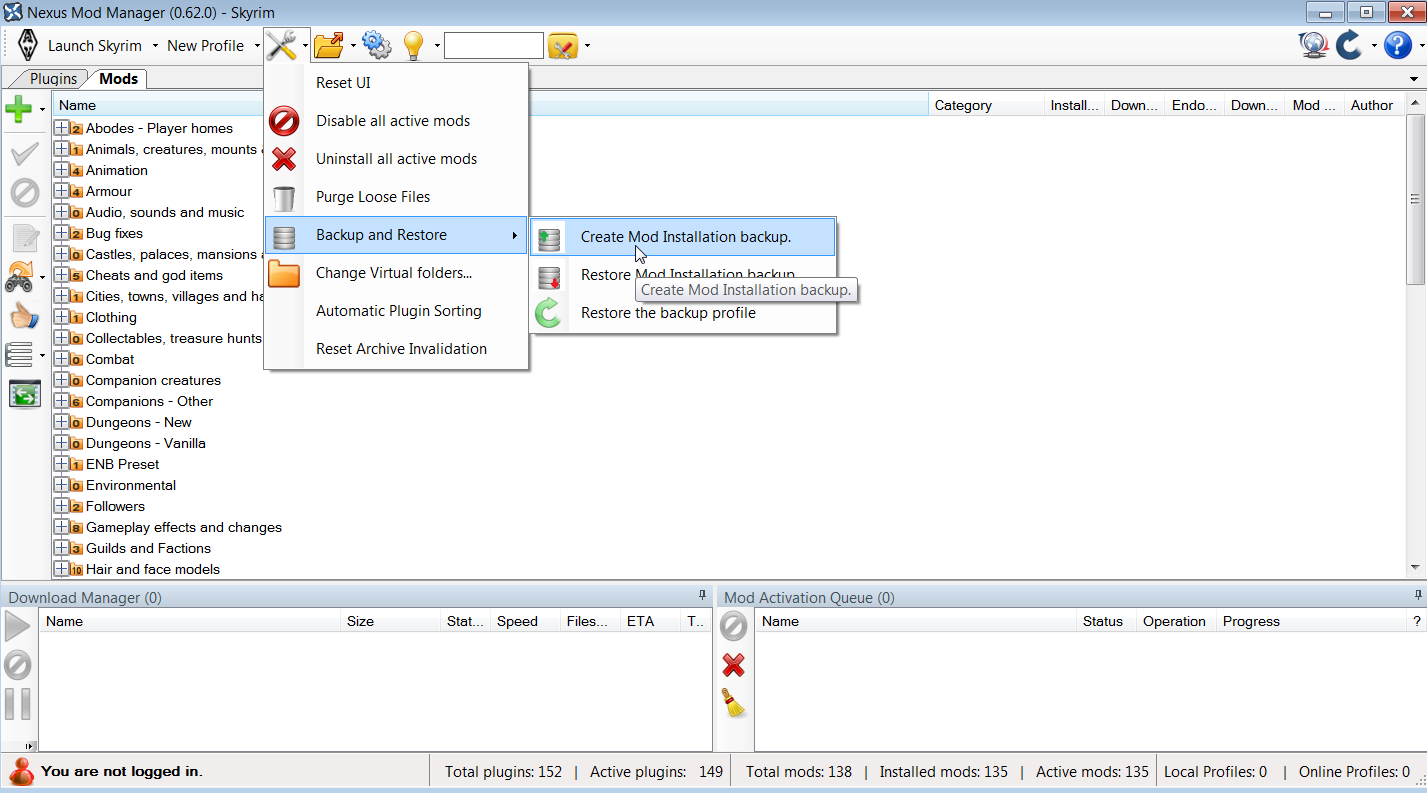This screenshot has width=1427, height=793.
Task: Click the toolbar search text field
Action: click(493, 46)
